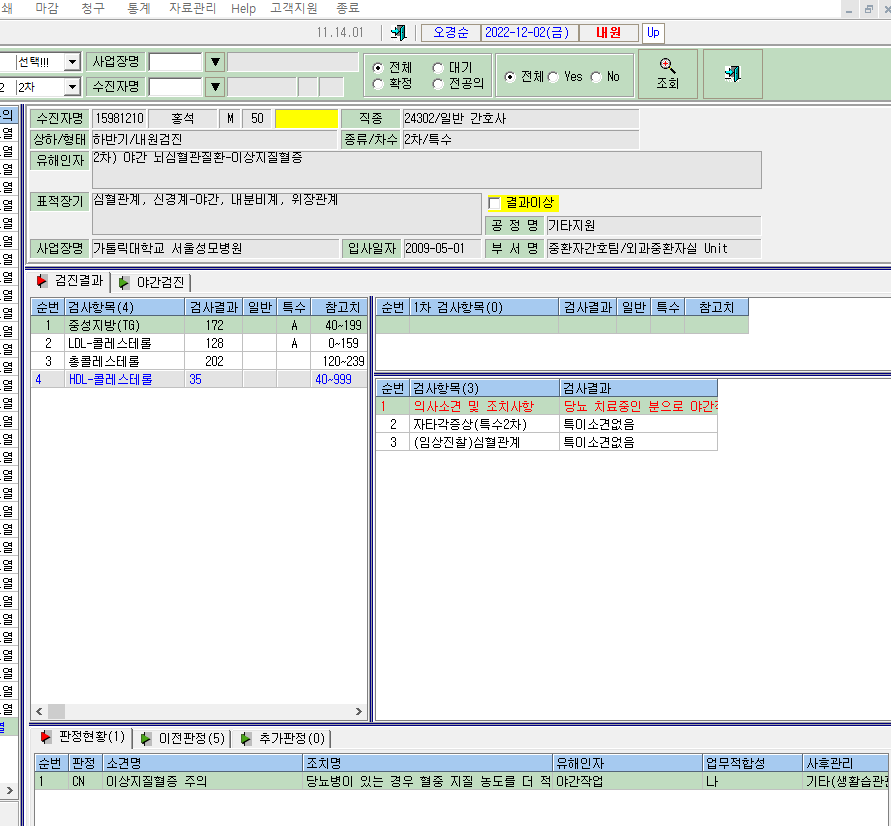Click the exit door icon beside 조회
This screenshot has height=826, width=891.
tap(732, 74)
